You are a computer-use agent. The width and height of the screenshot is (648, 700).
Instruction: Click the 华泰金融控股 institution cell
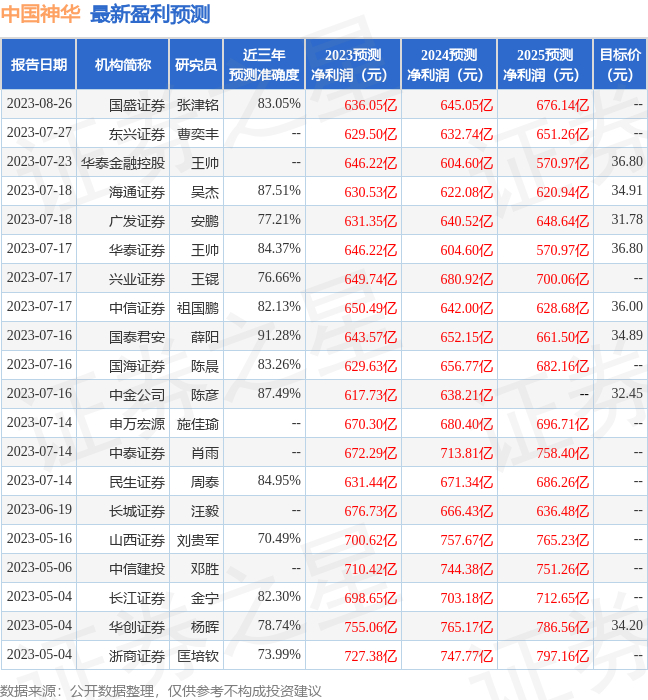point(123,163)
